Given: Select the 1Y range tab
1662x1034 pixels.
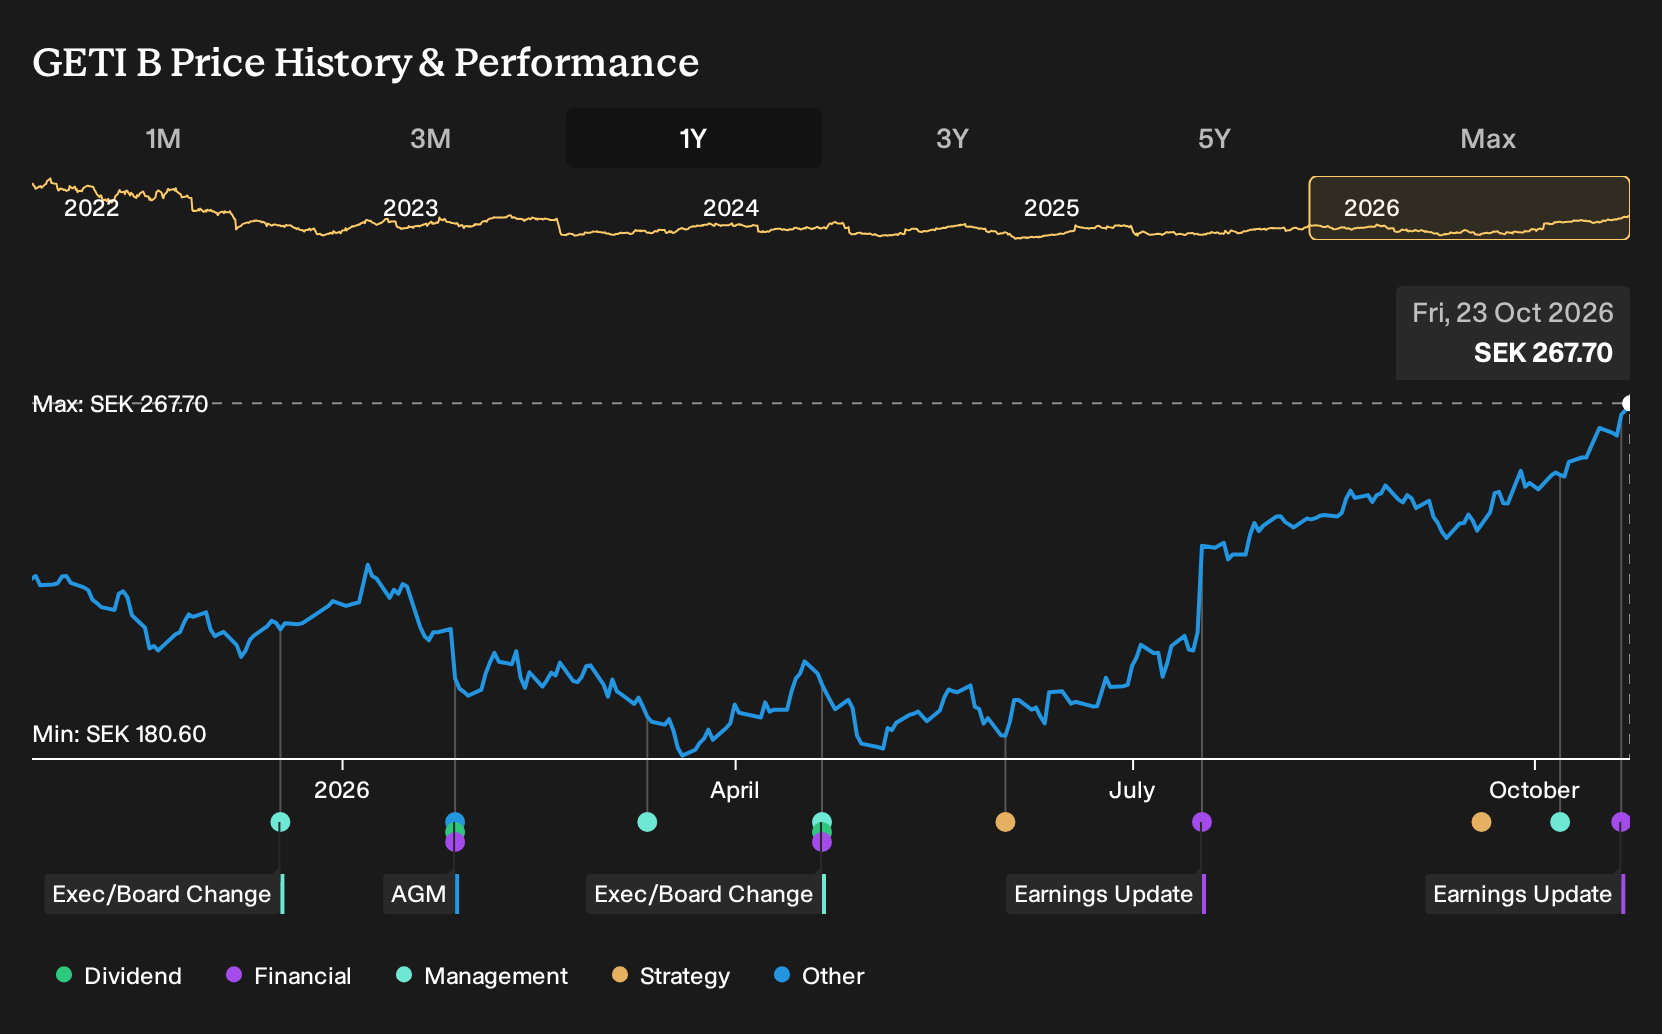Looking at the screenshot, I should point(694,138).
